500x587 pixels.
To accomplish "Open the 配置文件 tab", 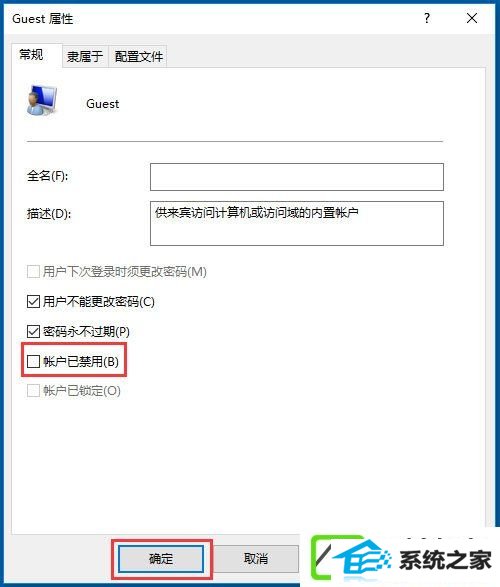I will coord(138,57).
